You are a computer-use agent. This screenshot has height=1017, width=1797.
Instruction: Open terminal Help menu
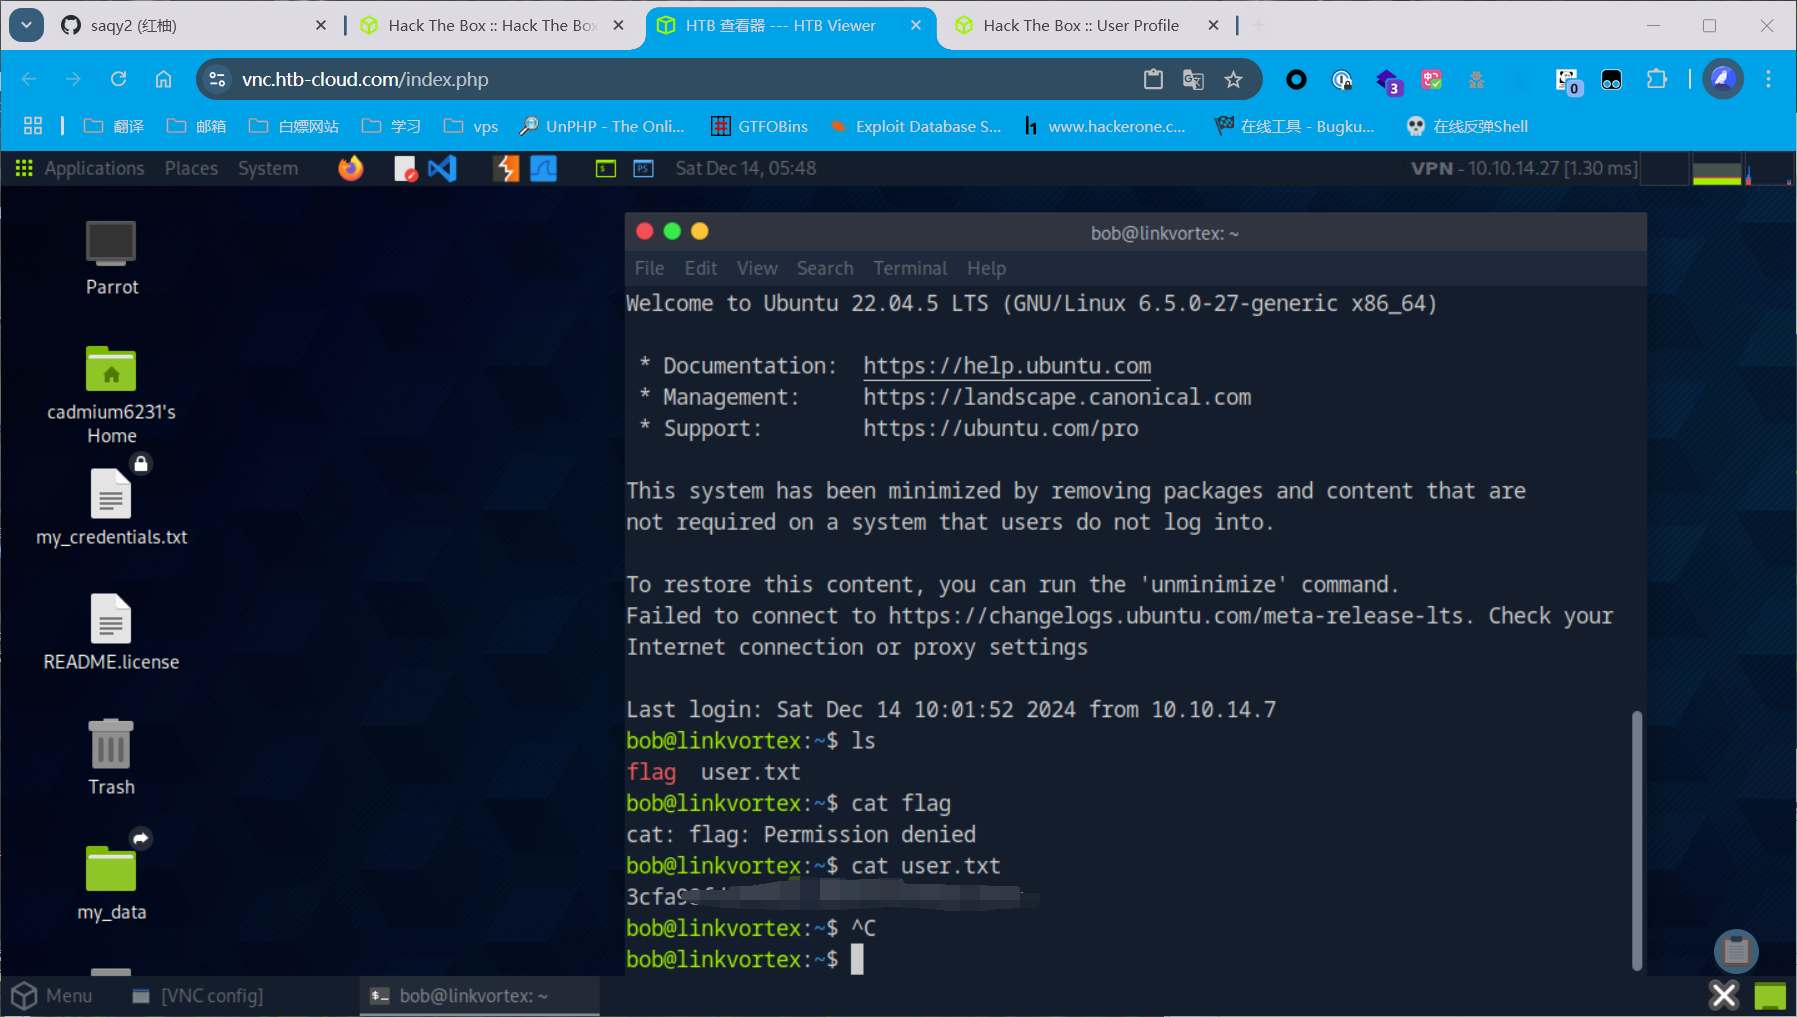pos(986,268)
